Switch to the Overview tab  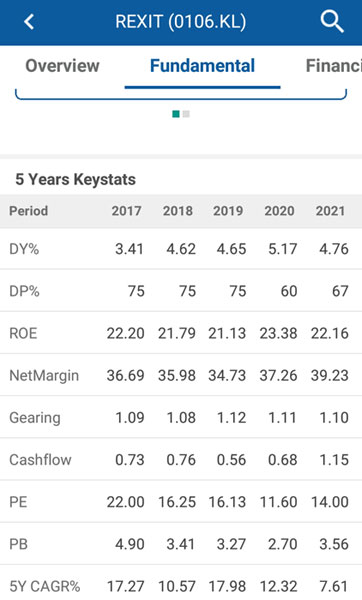click(62, 66)
